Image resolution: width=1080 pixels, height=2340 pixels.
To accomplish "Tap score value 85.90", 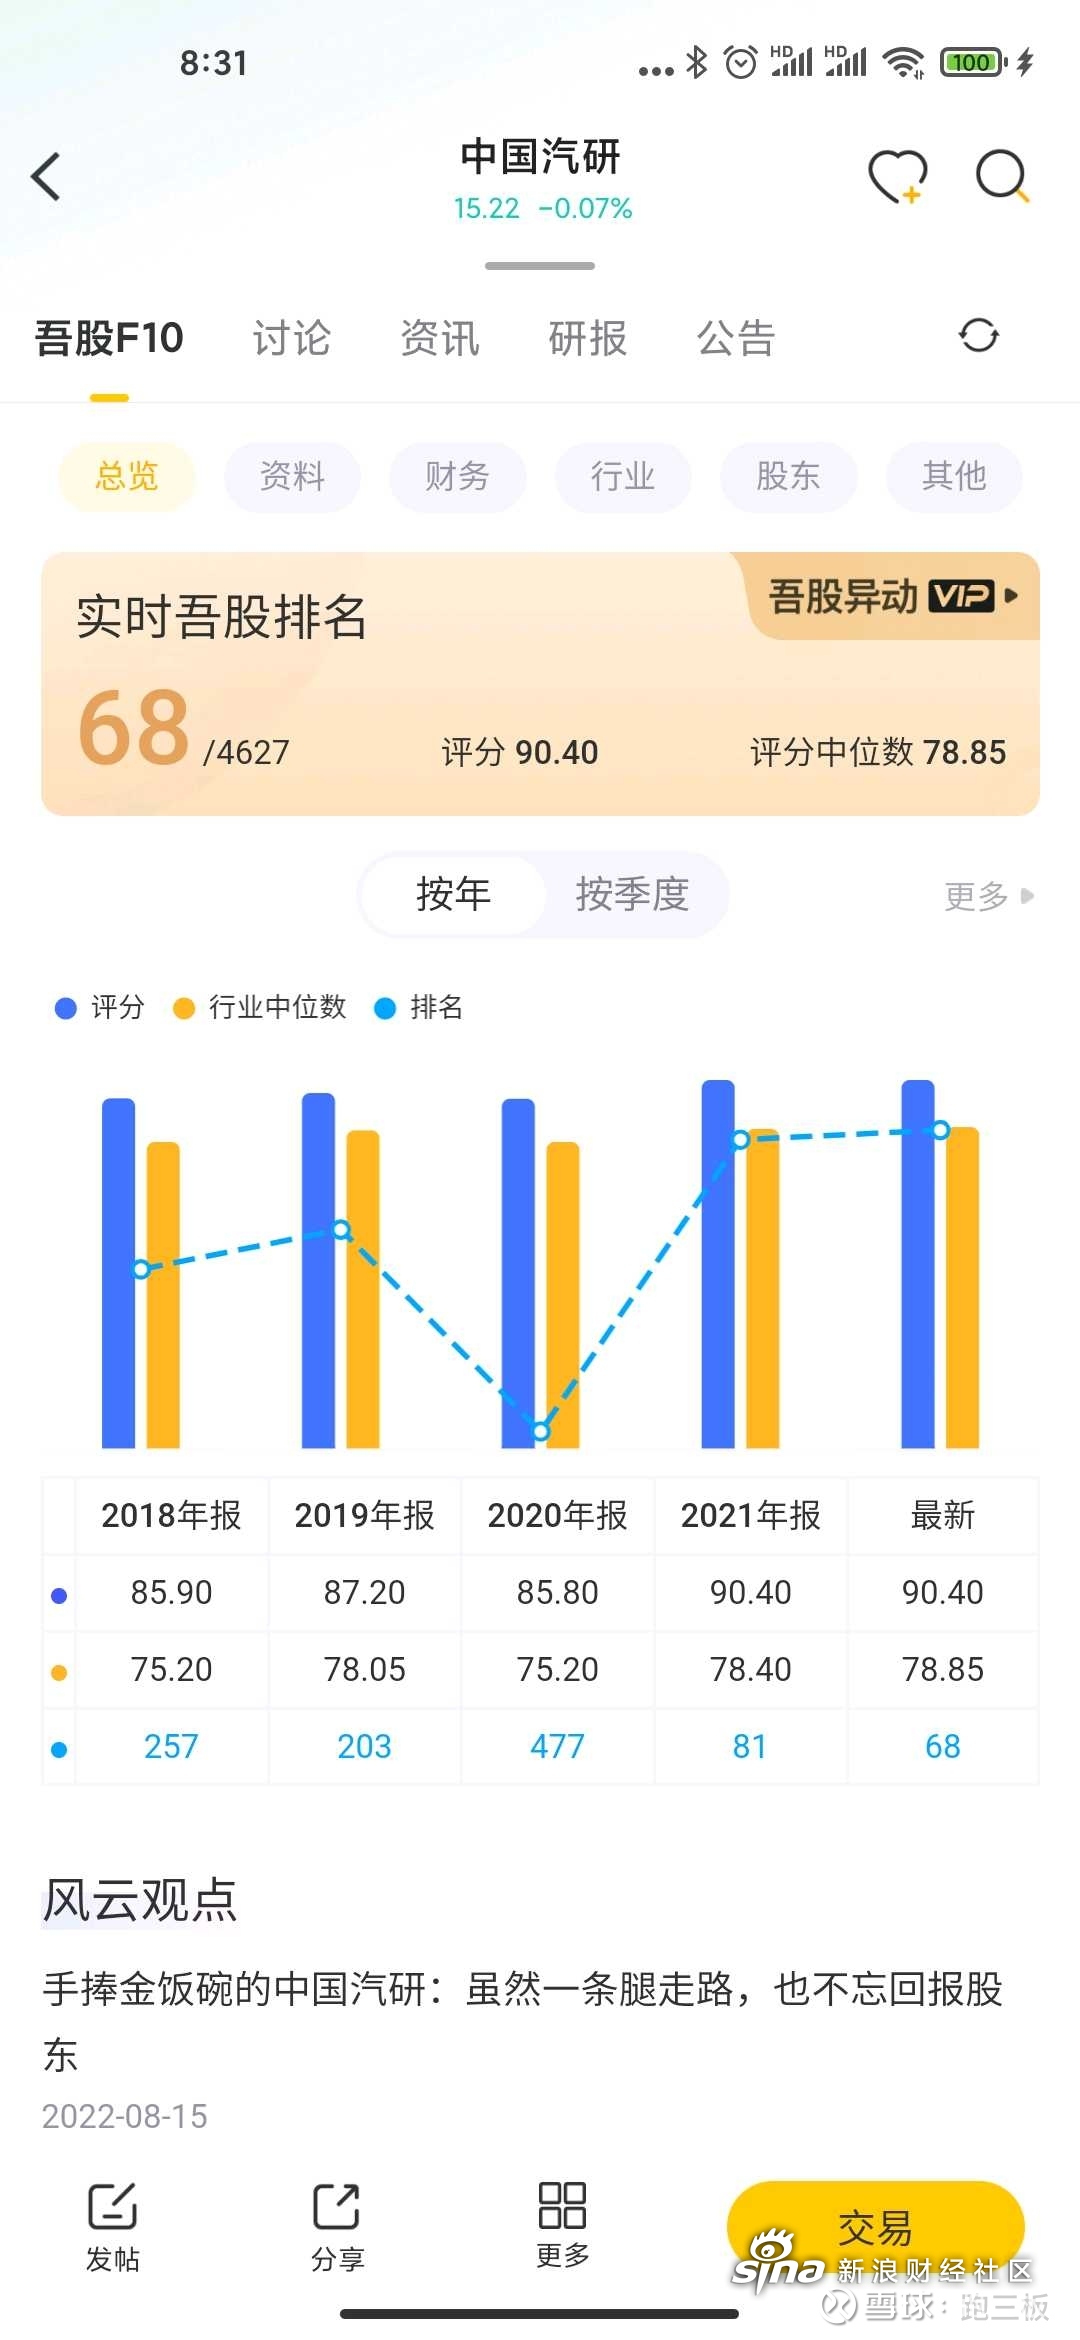I will click(x=171, y=1593).
